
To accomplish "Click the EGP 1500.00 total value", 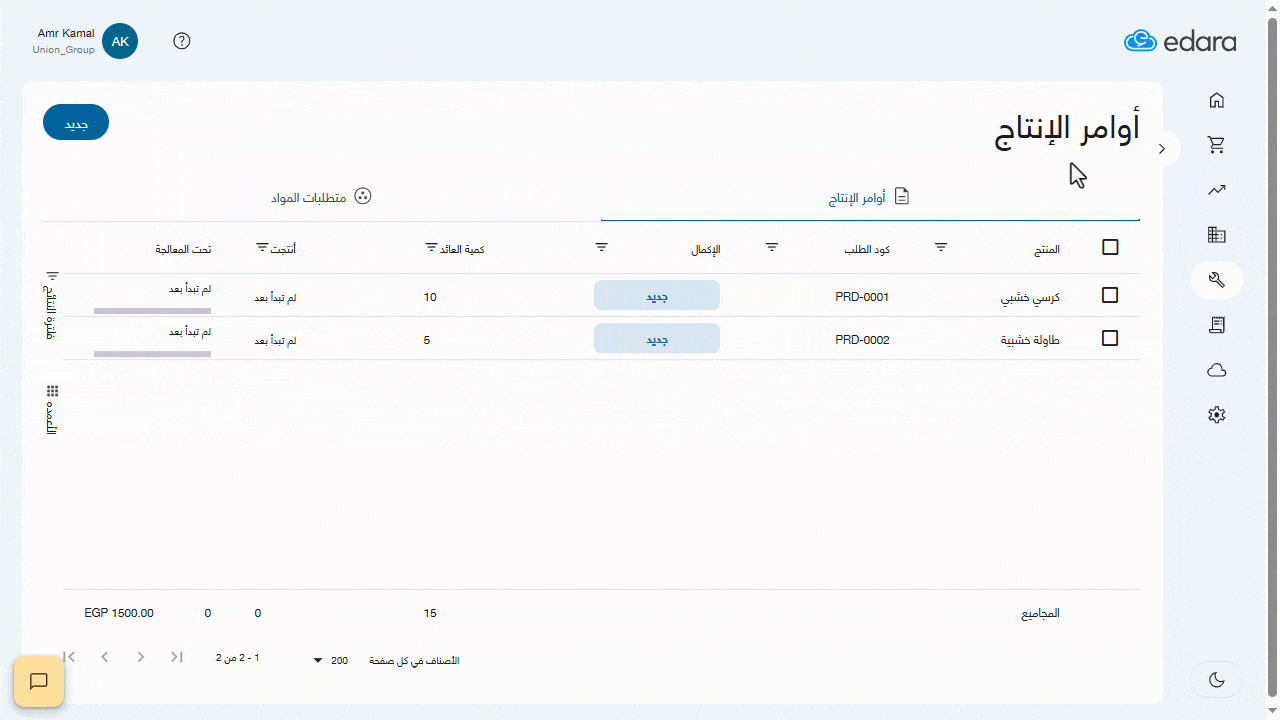I will coord(119,613).
